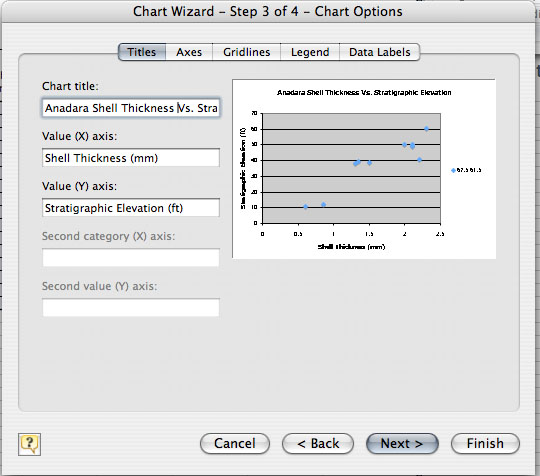
Task: Cancel the Chart Wizard
Action: tap(235, 444)
